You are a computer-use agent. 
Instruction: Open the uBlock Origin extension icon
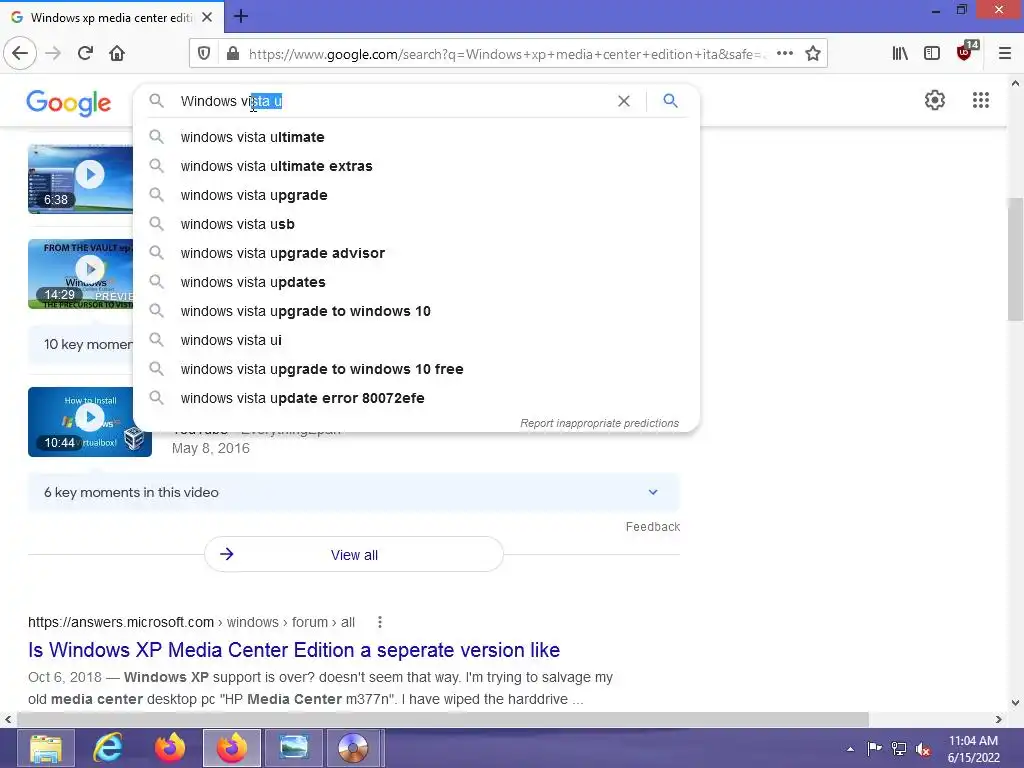click(965, 52)
